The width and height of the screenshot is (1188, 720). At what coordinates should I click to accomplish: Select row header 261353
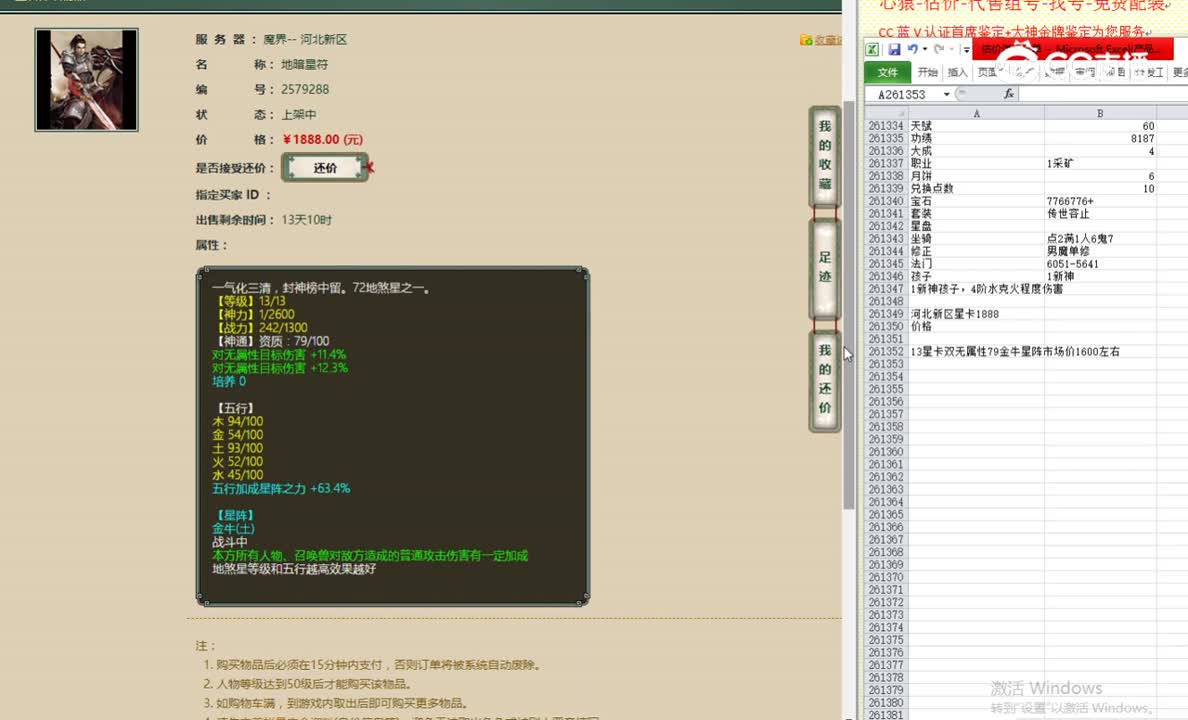pyautogui.click(x=886, y=364)
